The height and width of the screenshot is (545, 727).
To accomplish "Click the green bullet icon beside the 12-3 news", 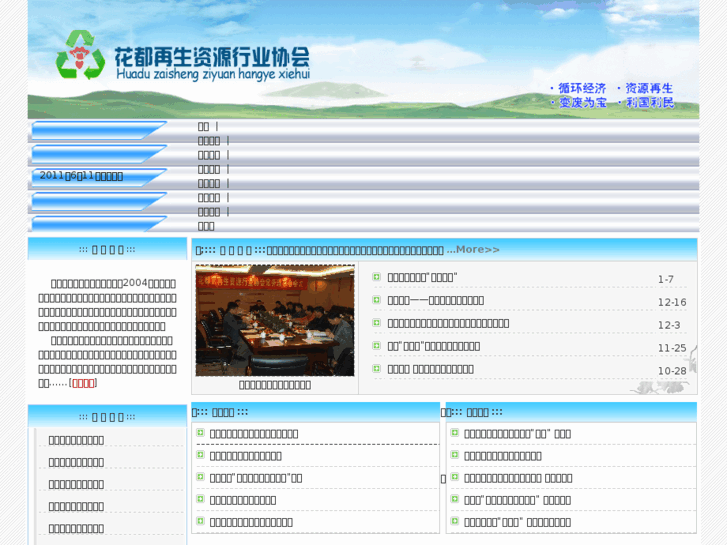I will click(x=376, y=322).
